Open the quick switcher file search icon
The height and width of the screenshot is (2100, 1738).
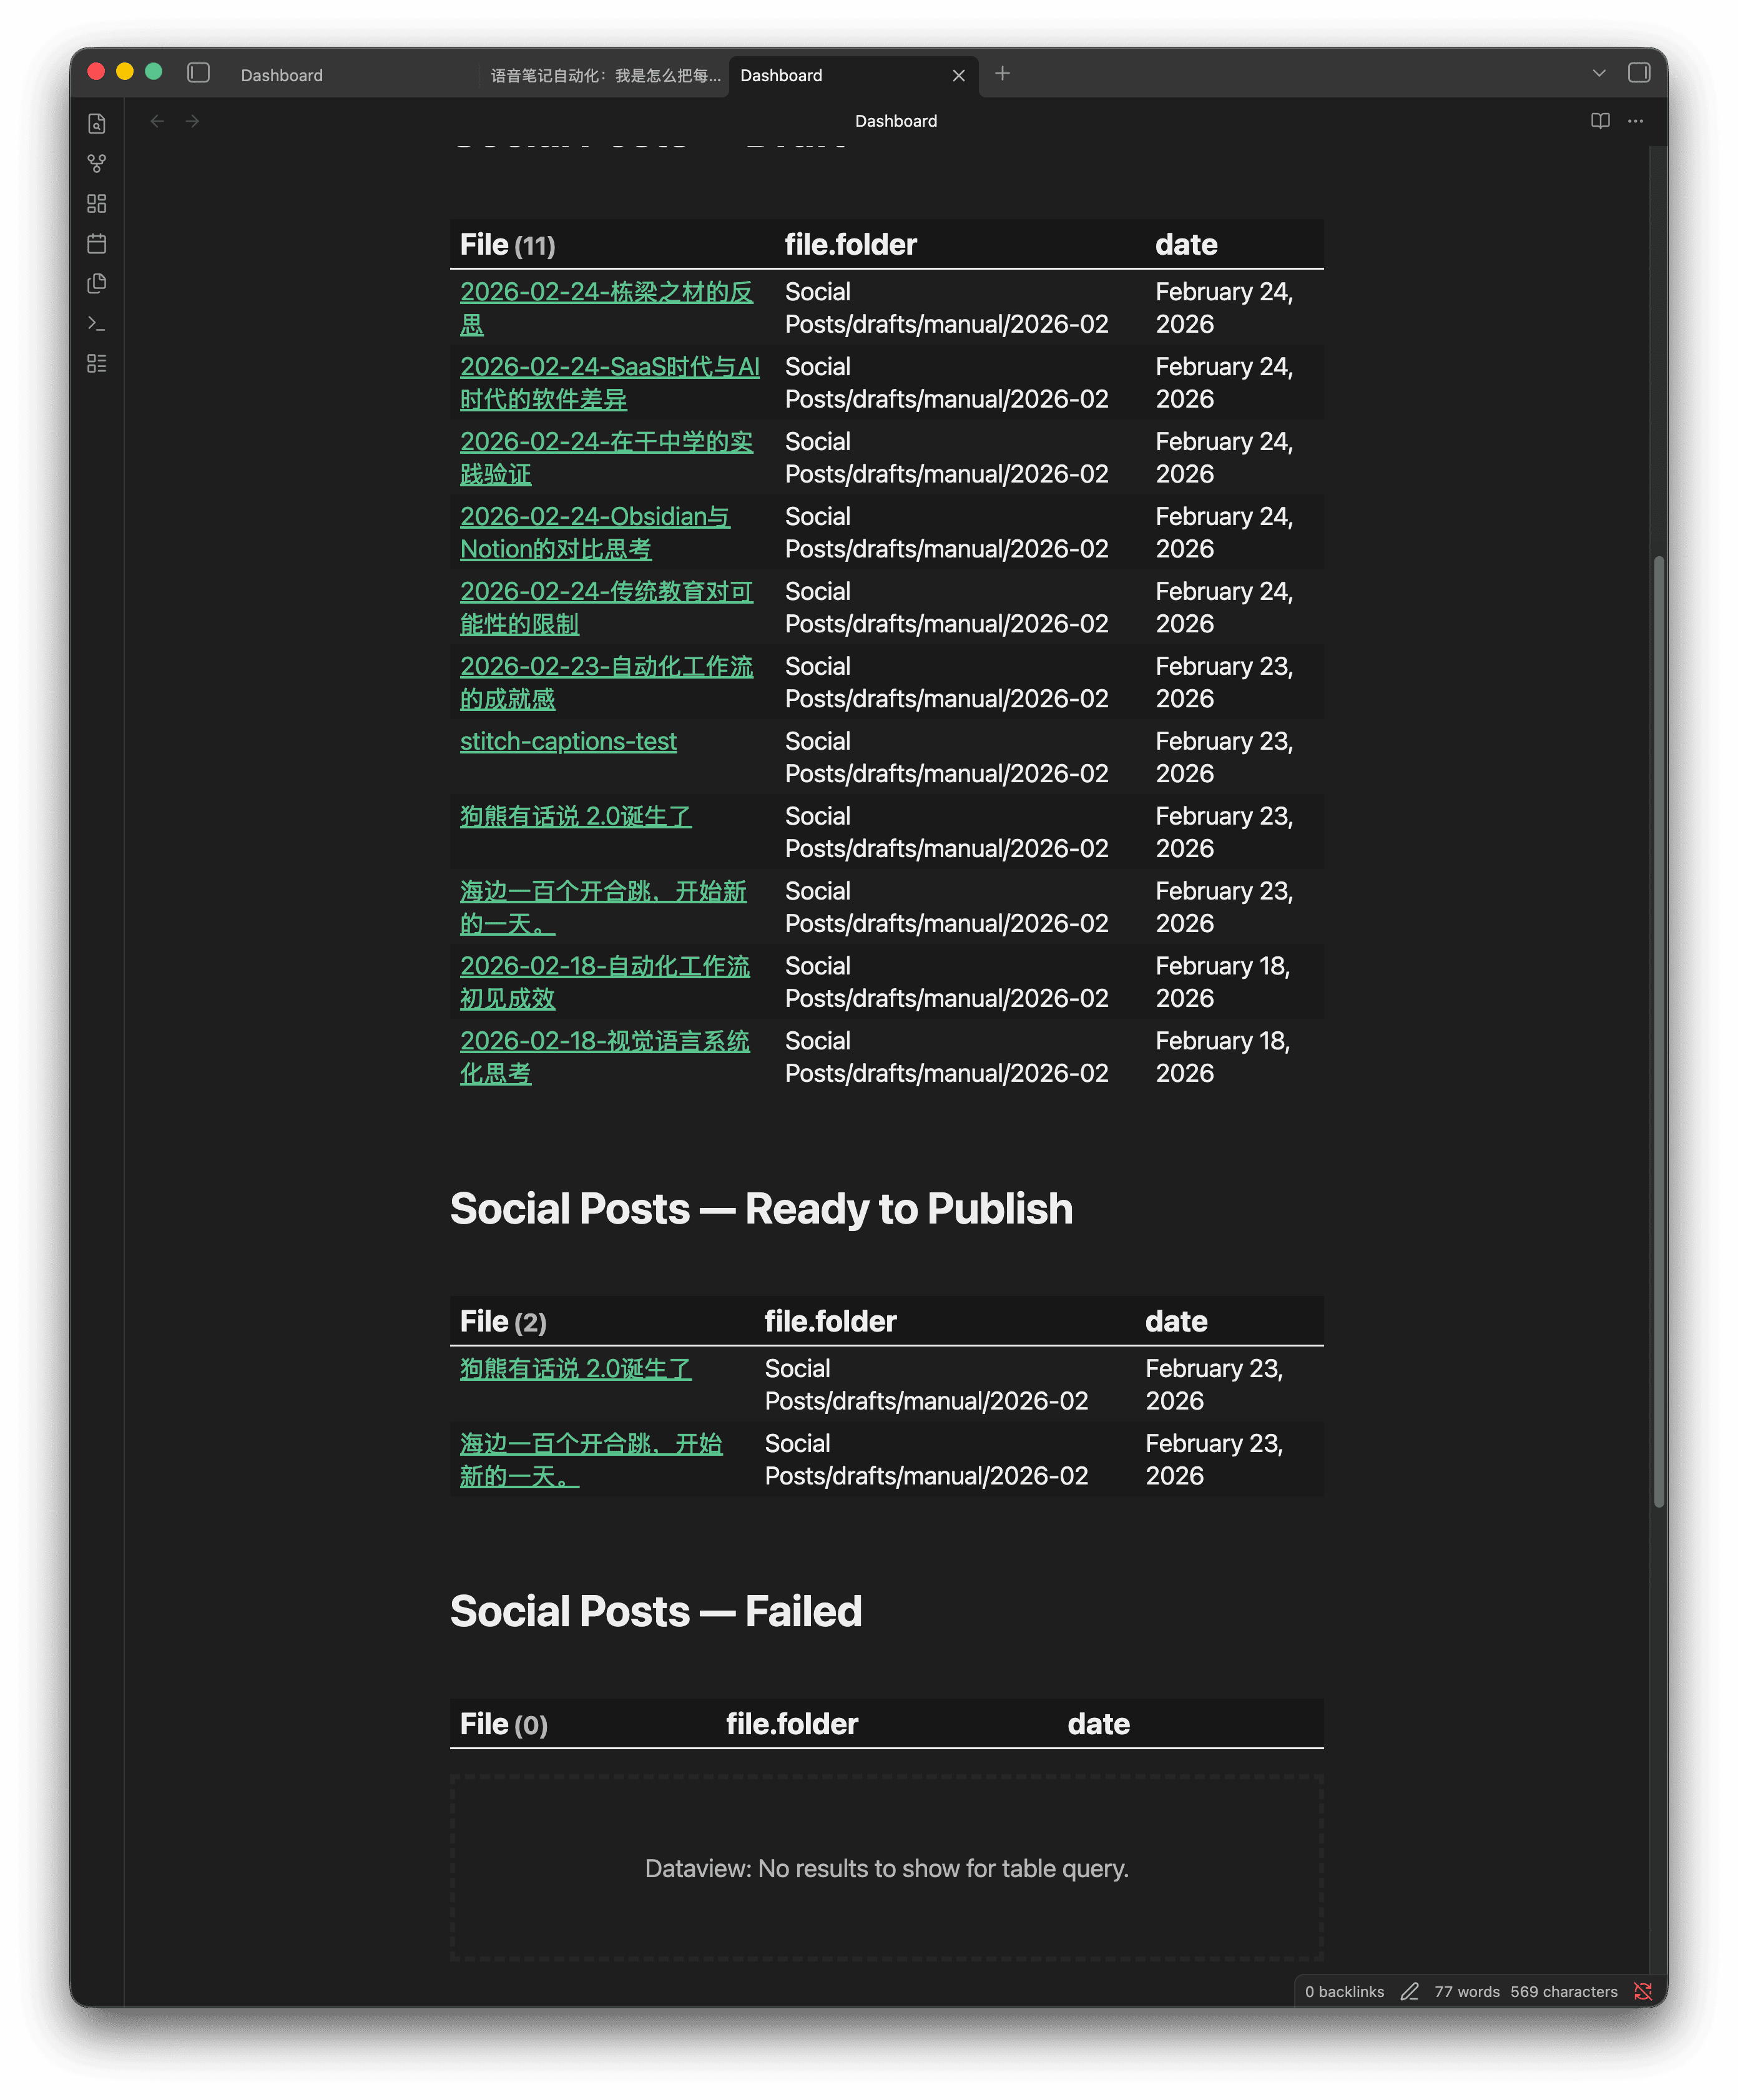pyautogui.click(x=97, y=124)
